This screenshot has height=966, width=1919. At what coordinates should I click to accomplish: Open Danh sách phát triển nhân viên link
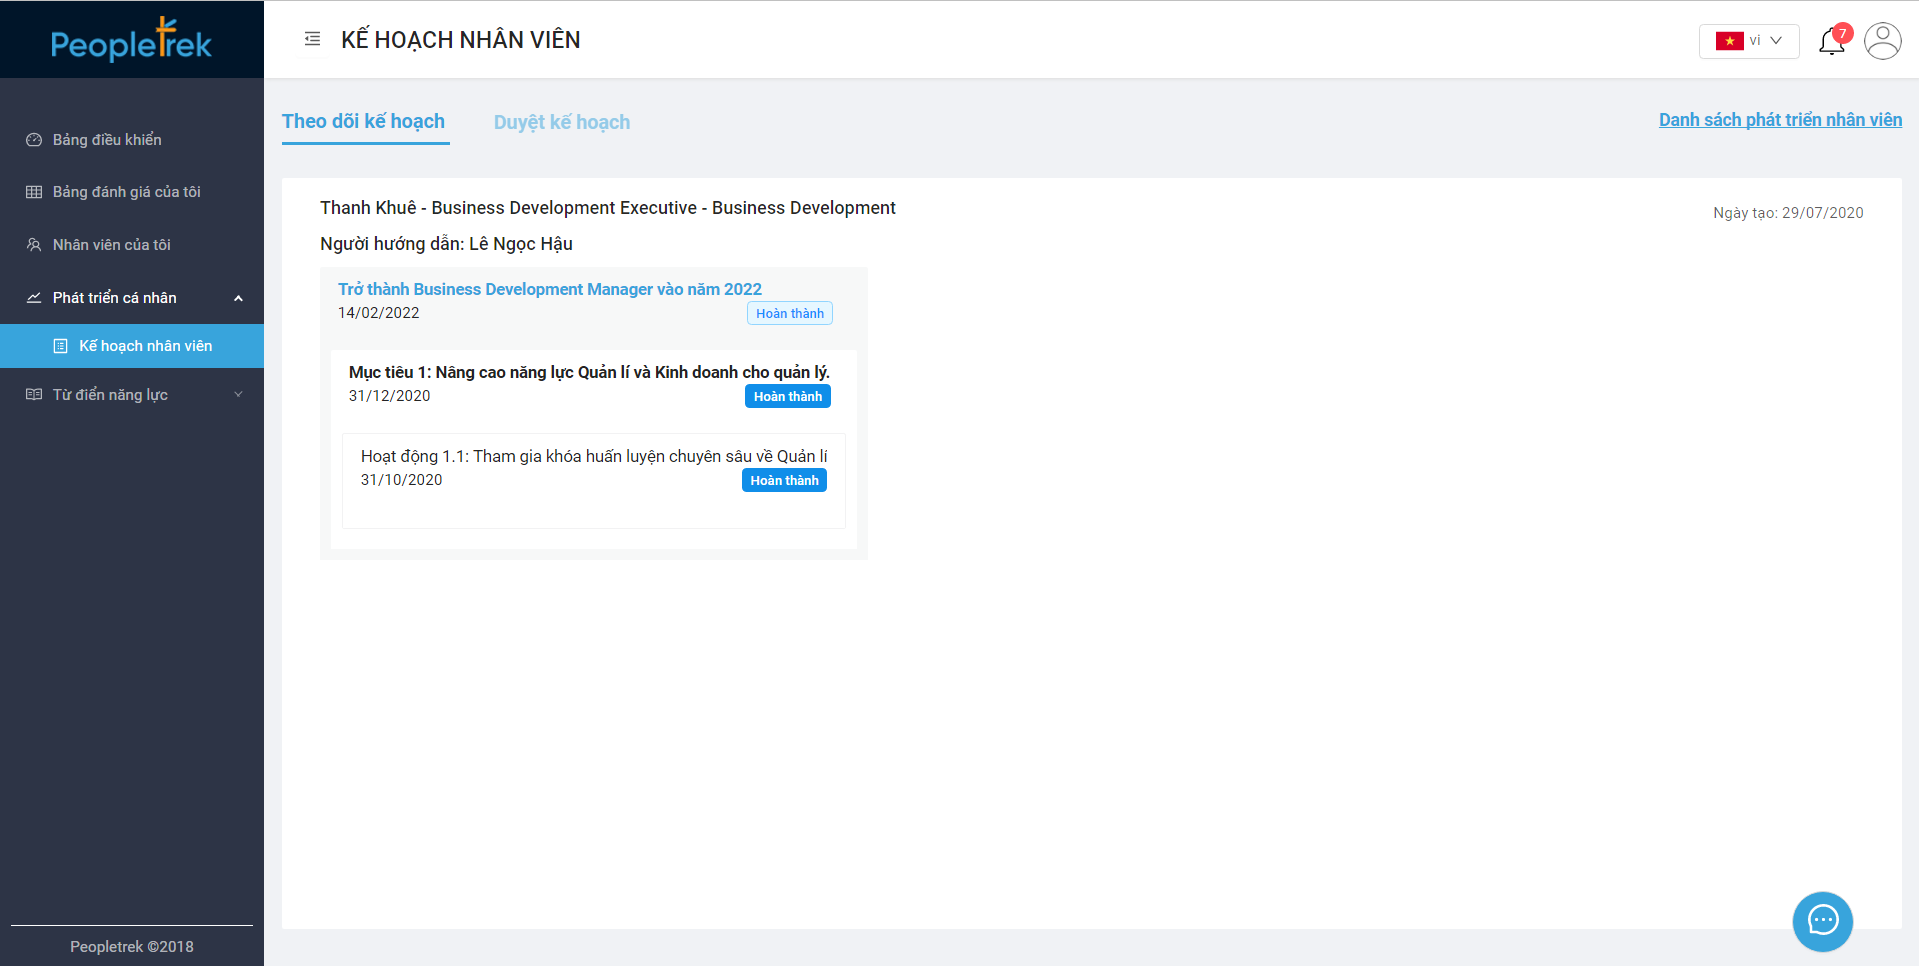coord(1780,120)
